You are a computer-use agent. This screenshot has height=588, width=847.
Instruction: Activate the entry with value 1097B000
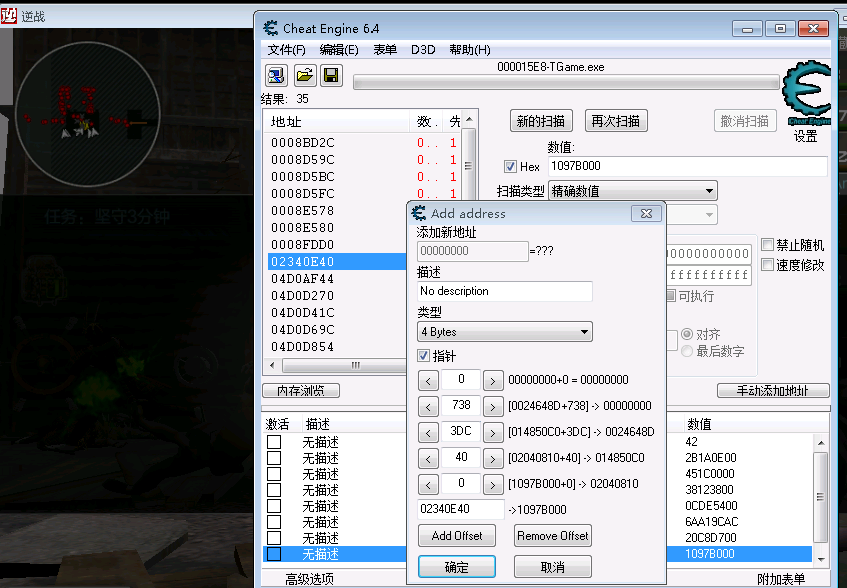[274, 553]
